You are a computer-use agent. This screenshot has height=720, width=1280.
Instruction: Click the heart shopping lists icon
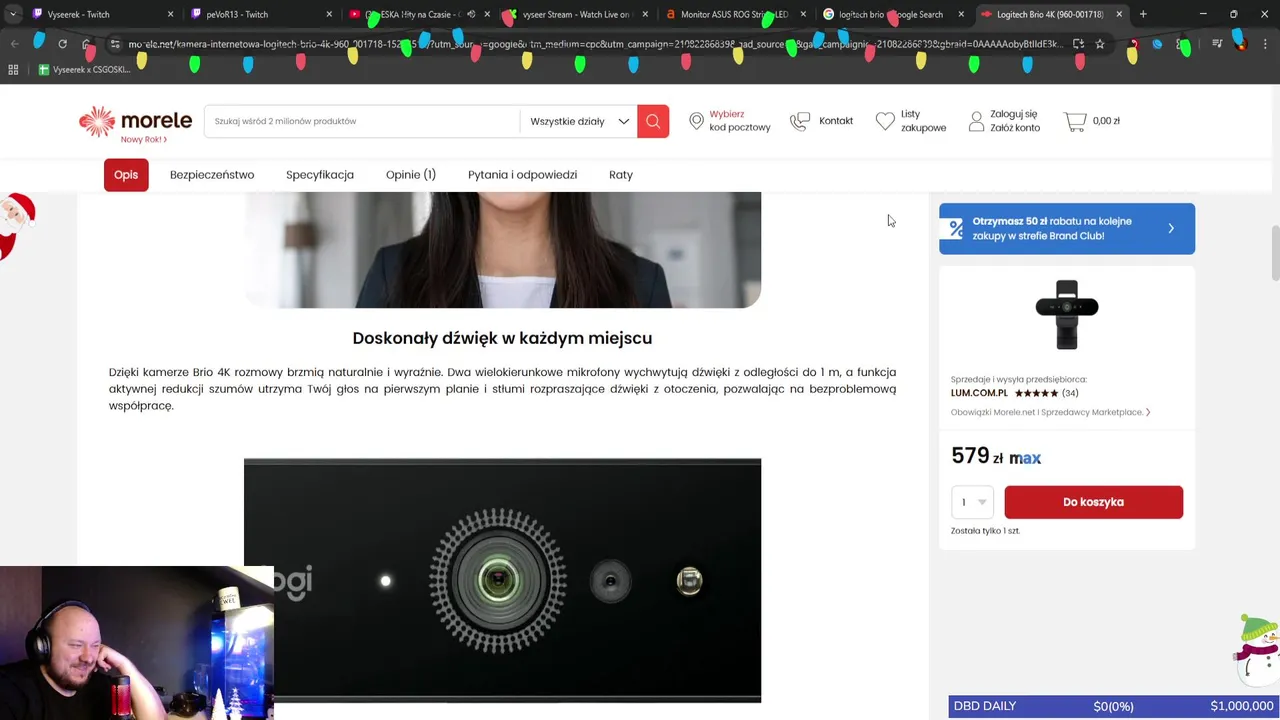pyautogui.click(x=885, y=121)
